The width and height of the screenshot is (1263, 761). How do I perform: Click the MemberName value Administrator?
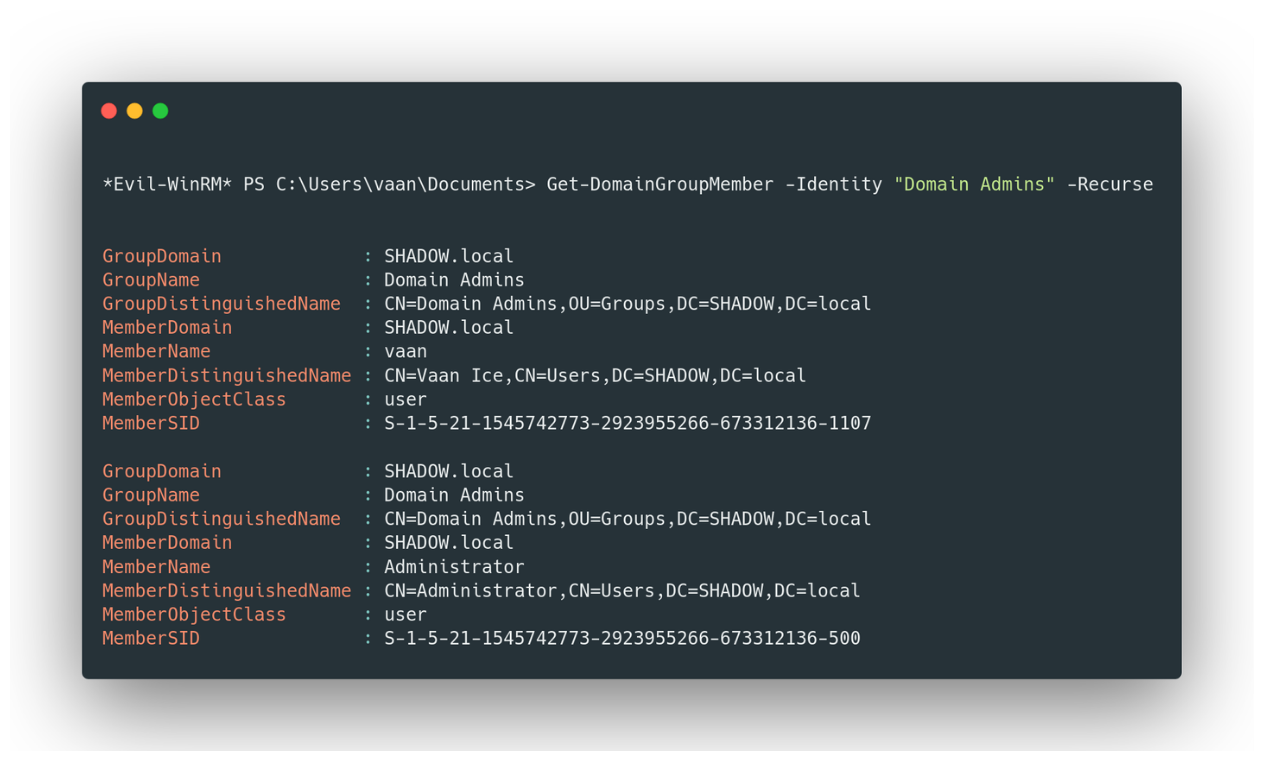(454, 567)
